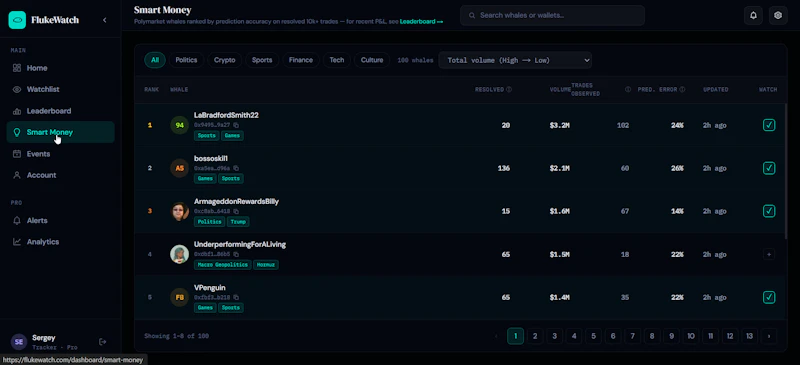Click Politics tag on ArmageddonRewardsBilly row

209,222
